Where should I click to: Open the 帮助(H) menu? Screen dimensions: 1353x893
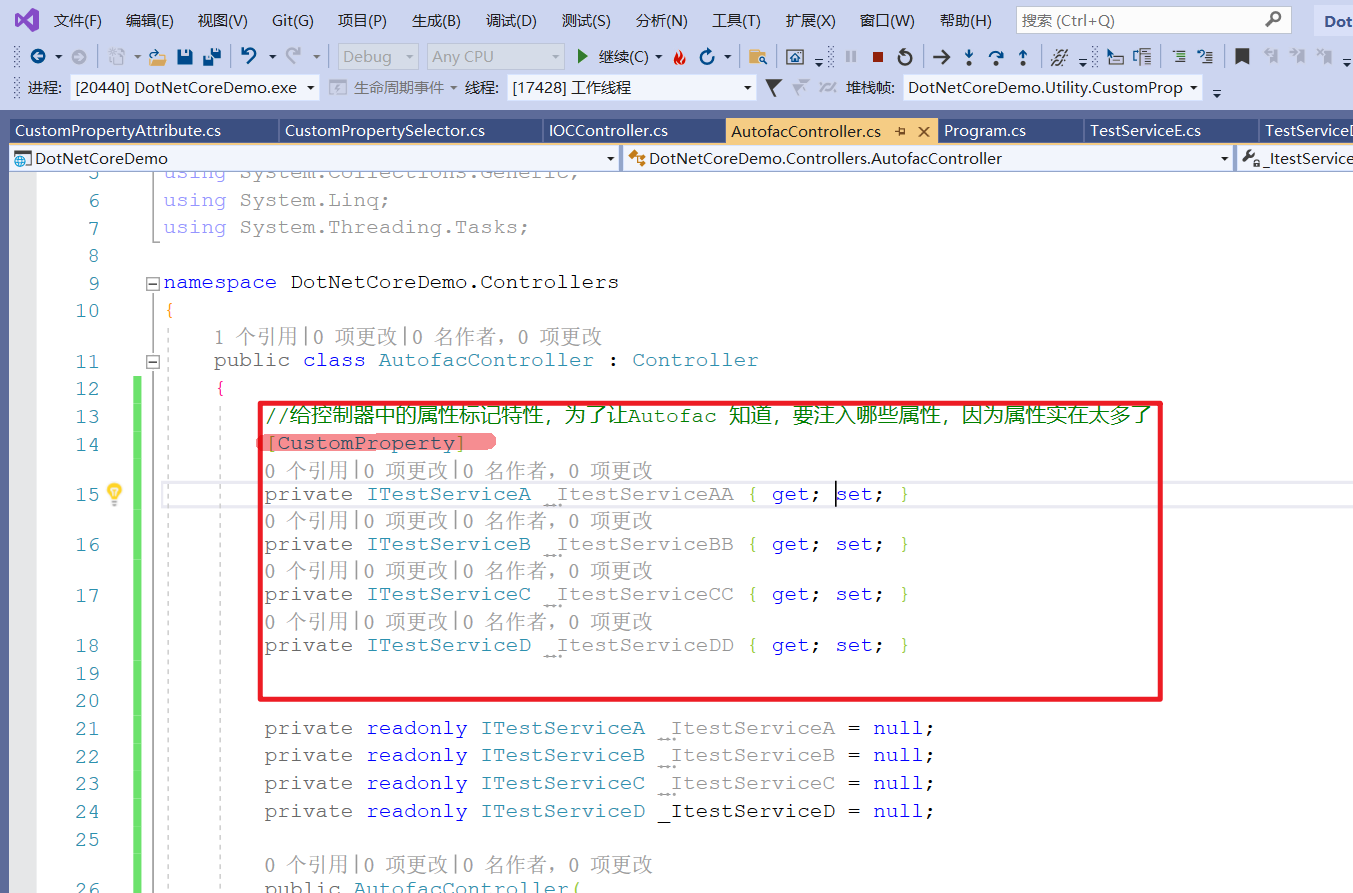pos(966,20)
